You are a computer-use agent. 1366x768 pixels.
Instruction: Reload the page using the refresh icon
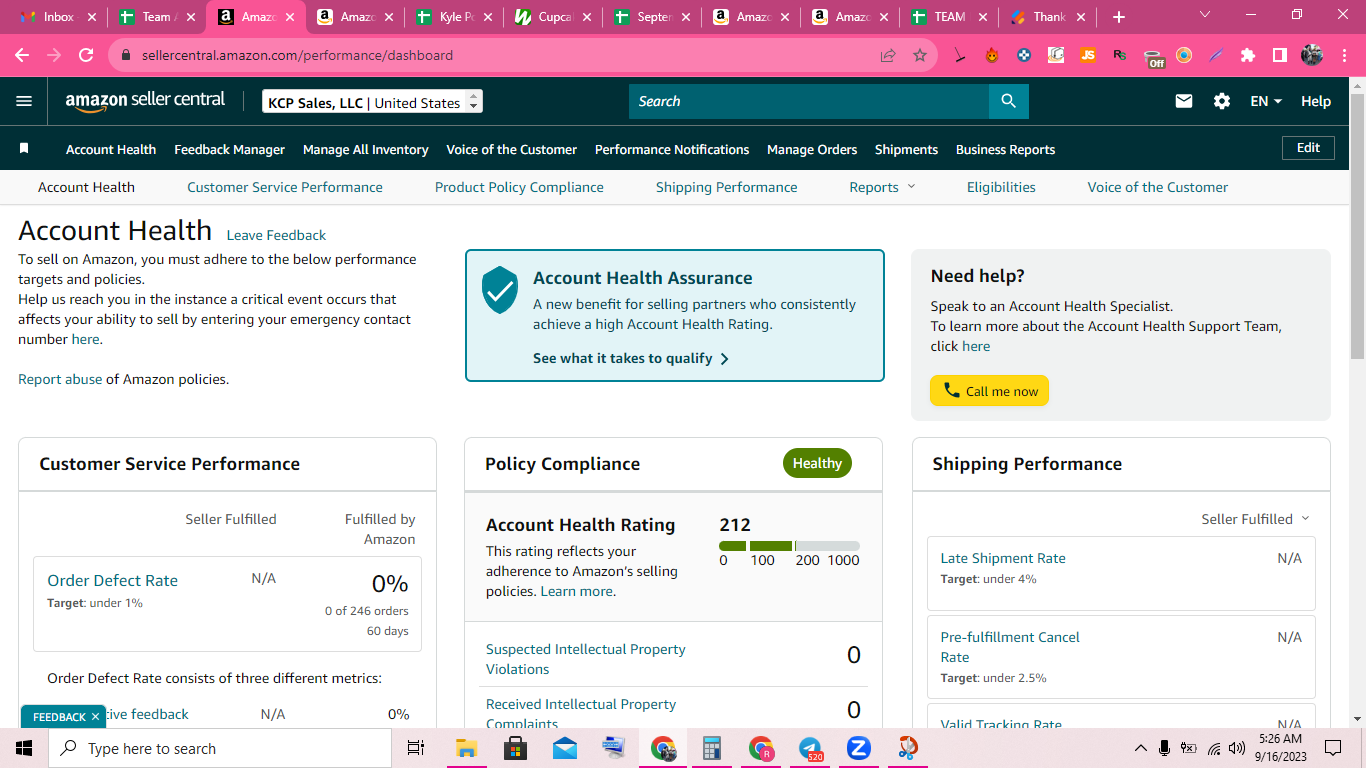[x=86, y=55]
